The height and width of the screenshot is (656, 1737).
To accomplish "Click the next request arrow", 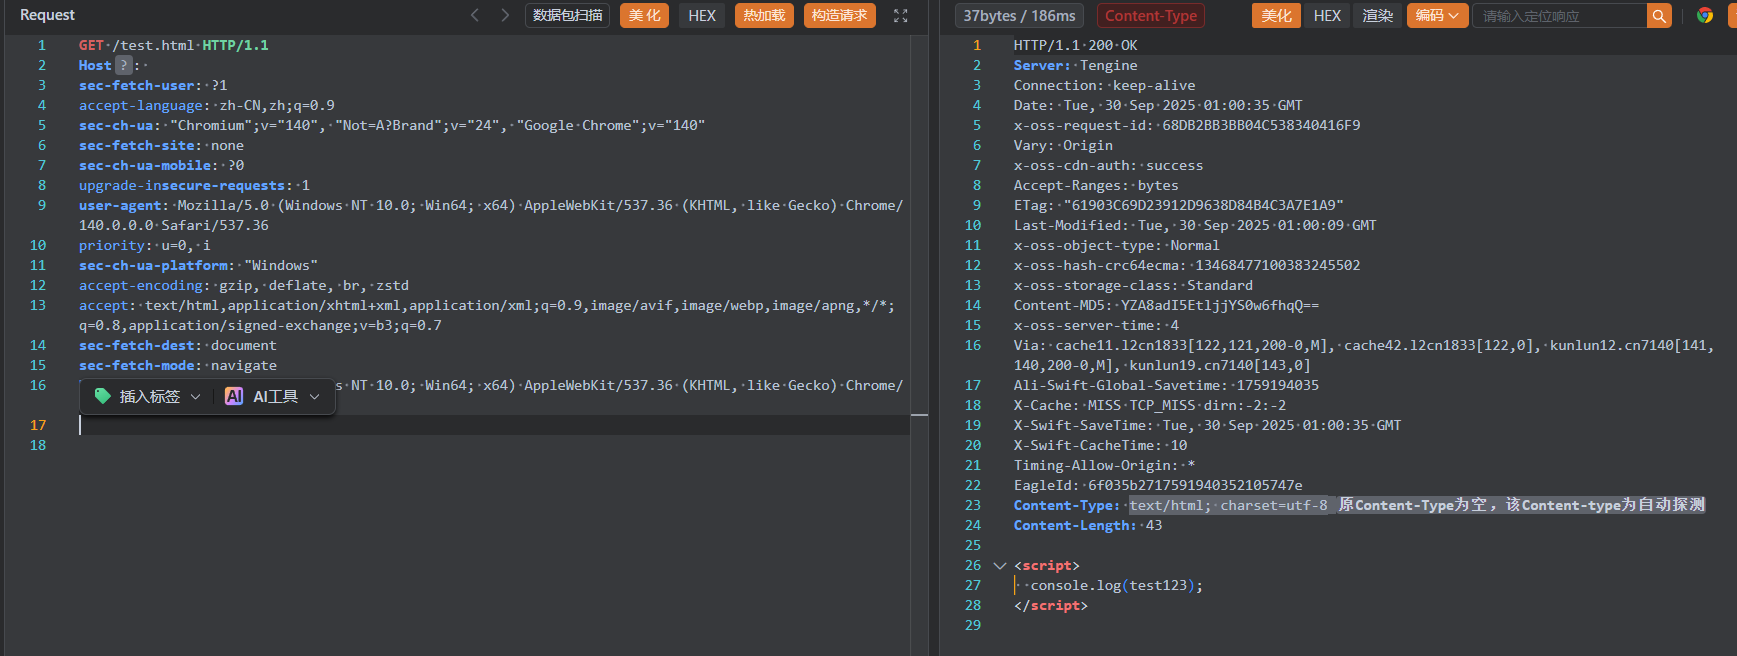I will pos(505,15).
